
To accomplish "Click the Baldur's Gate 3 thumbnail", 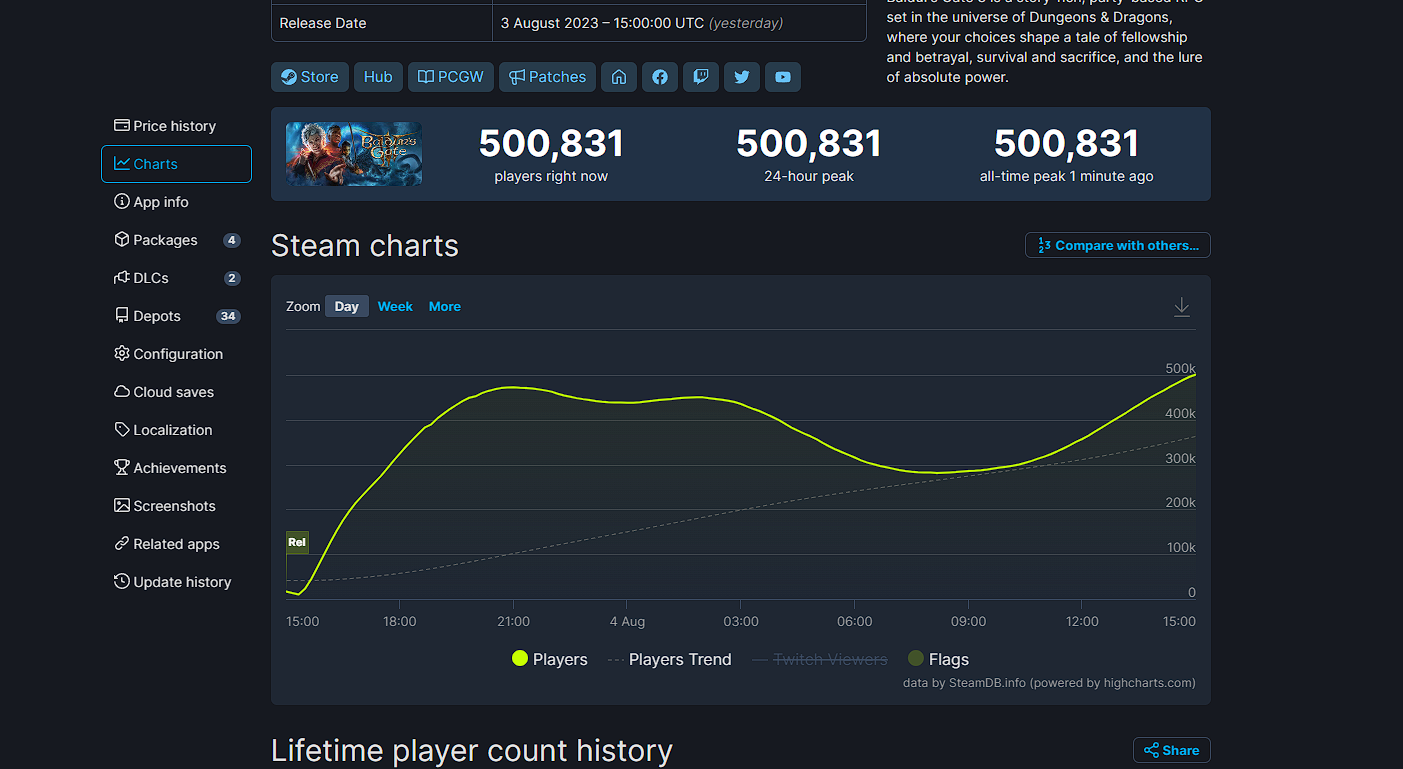I will tap(354, 154).
